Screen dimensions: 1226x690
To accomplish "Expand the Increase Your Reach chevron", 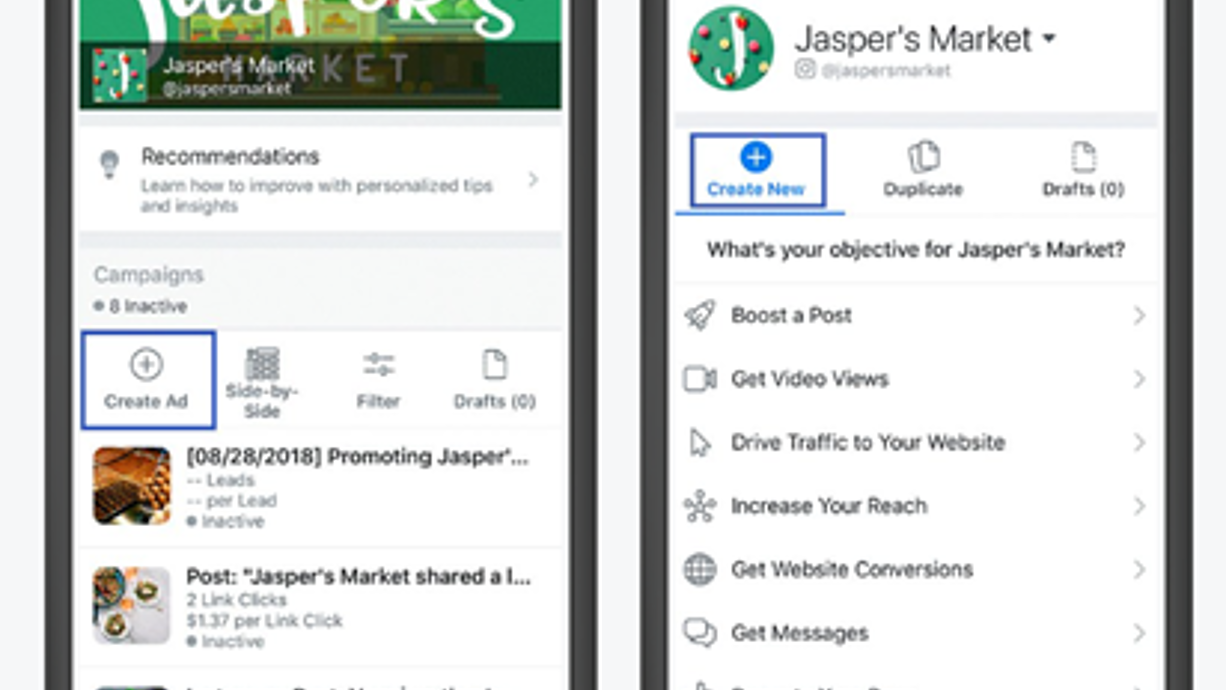I will (1139, 506).
